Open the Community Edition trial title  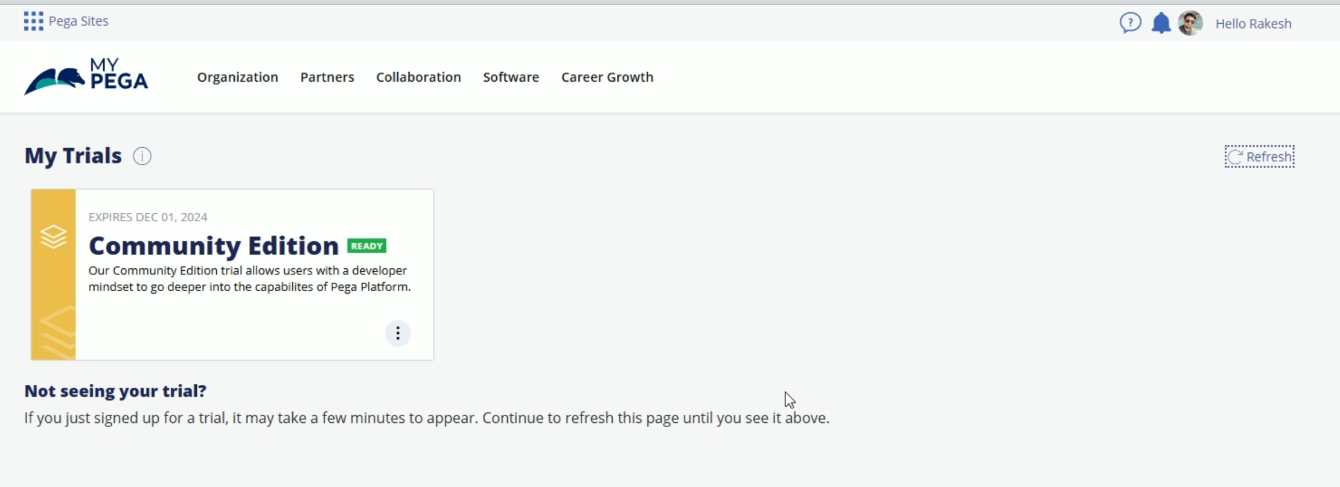(213, 246)
